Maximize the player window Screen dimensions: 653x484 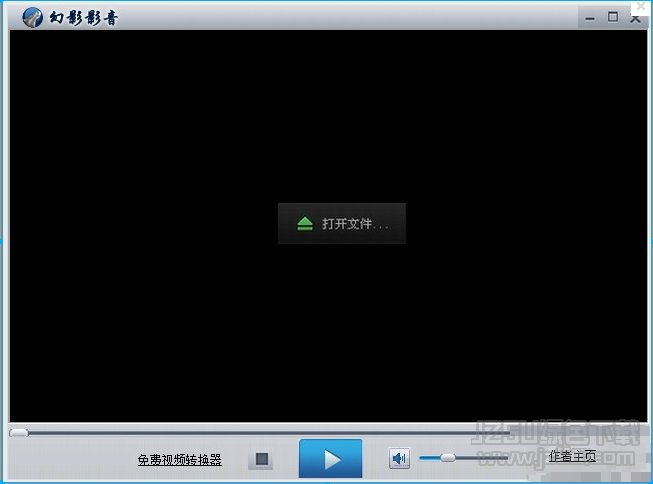(612, 17)
